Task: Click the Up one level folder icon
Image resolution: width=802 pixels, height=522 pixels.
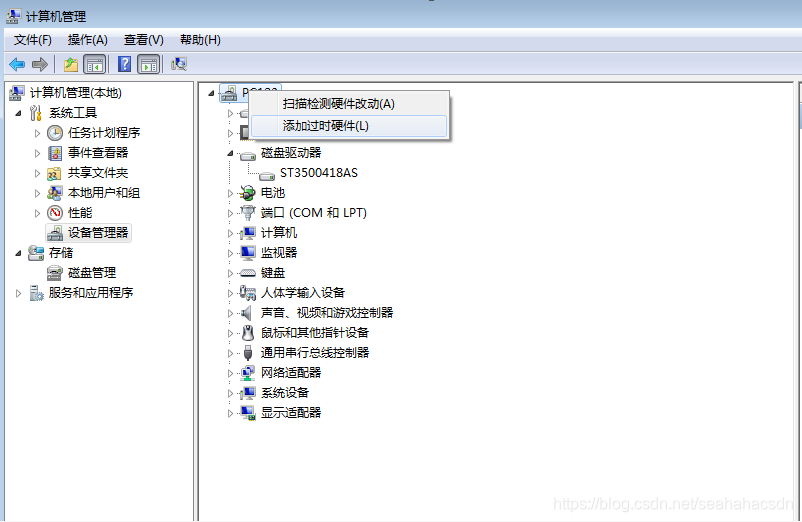Action: coord(71,64)
